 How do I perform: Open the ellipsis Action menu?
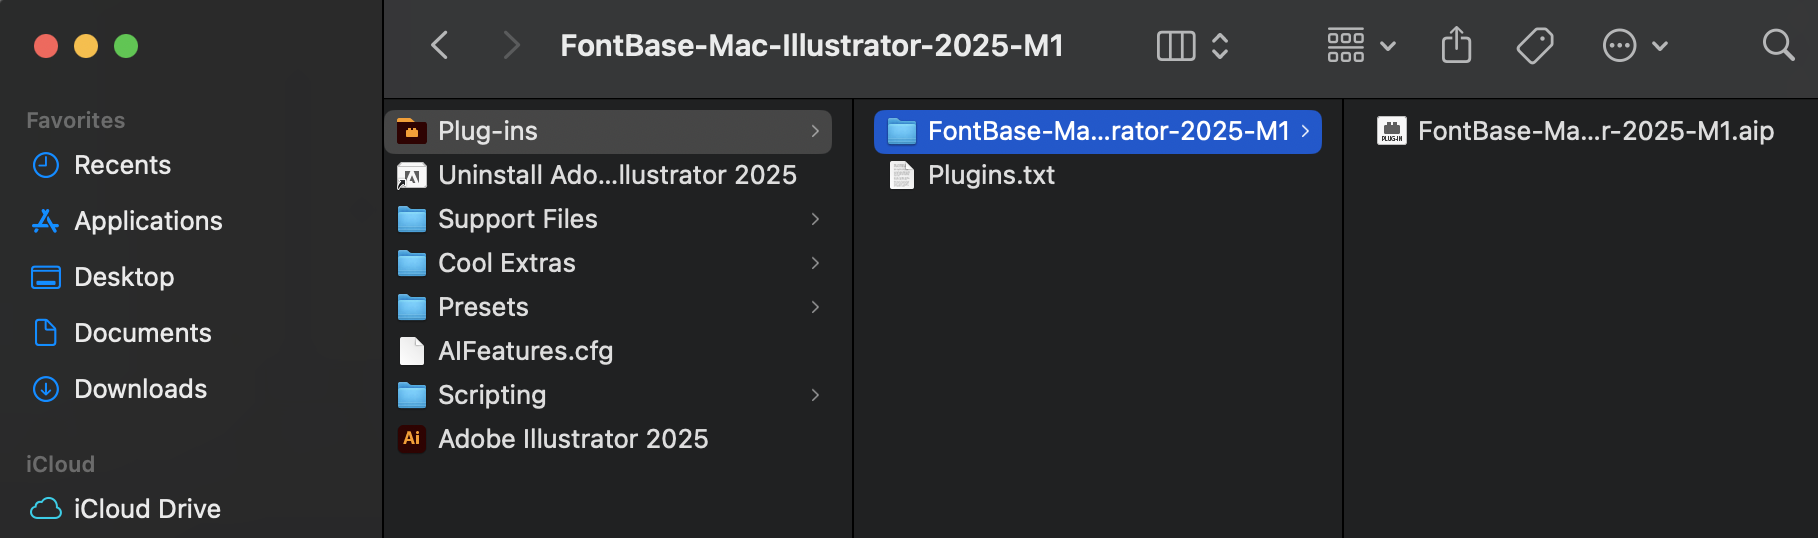click(1619, 45)
